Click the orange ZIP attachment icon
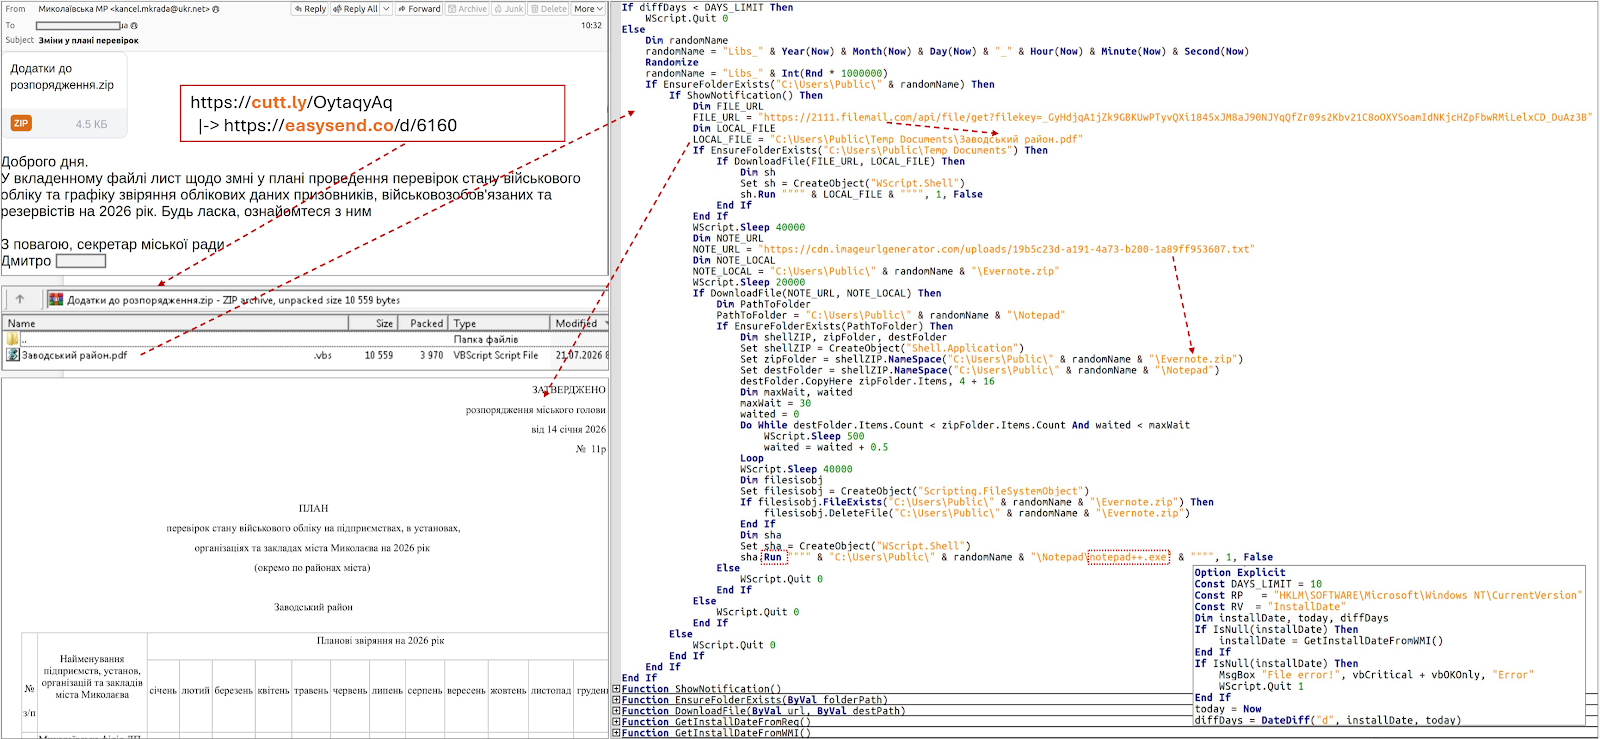The width and height of the screenshot is (1600, 739). [x=21, y=123]
